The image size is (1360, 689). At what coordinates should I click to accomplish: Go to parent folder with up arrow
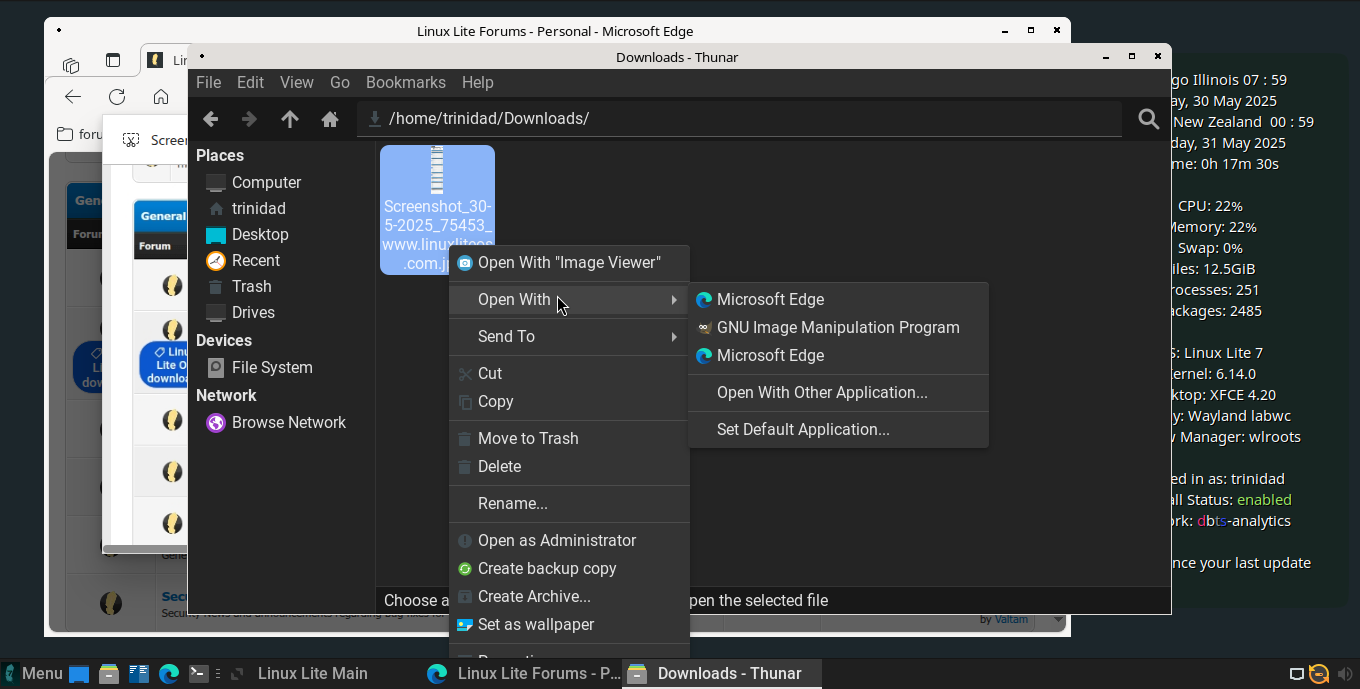pyautogui.click(x=290, y=119)
